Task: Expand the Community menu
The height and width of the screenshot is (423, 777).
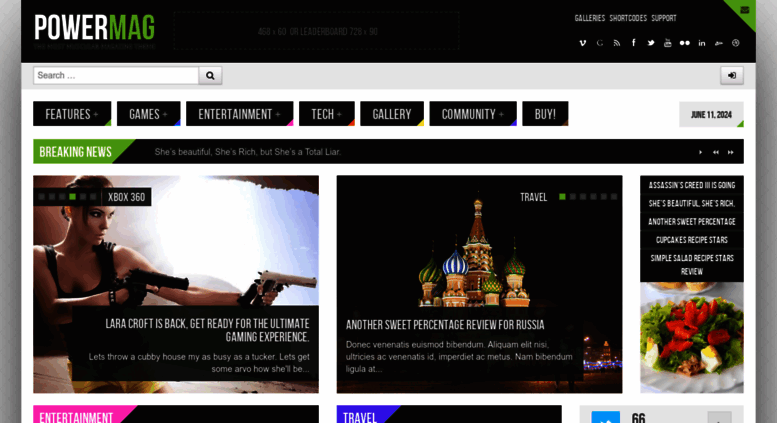Action: (473, 114)
